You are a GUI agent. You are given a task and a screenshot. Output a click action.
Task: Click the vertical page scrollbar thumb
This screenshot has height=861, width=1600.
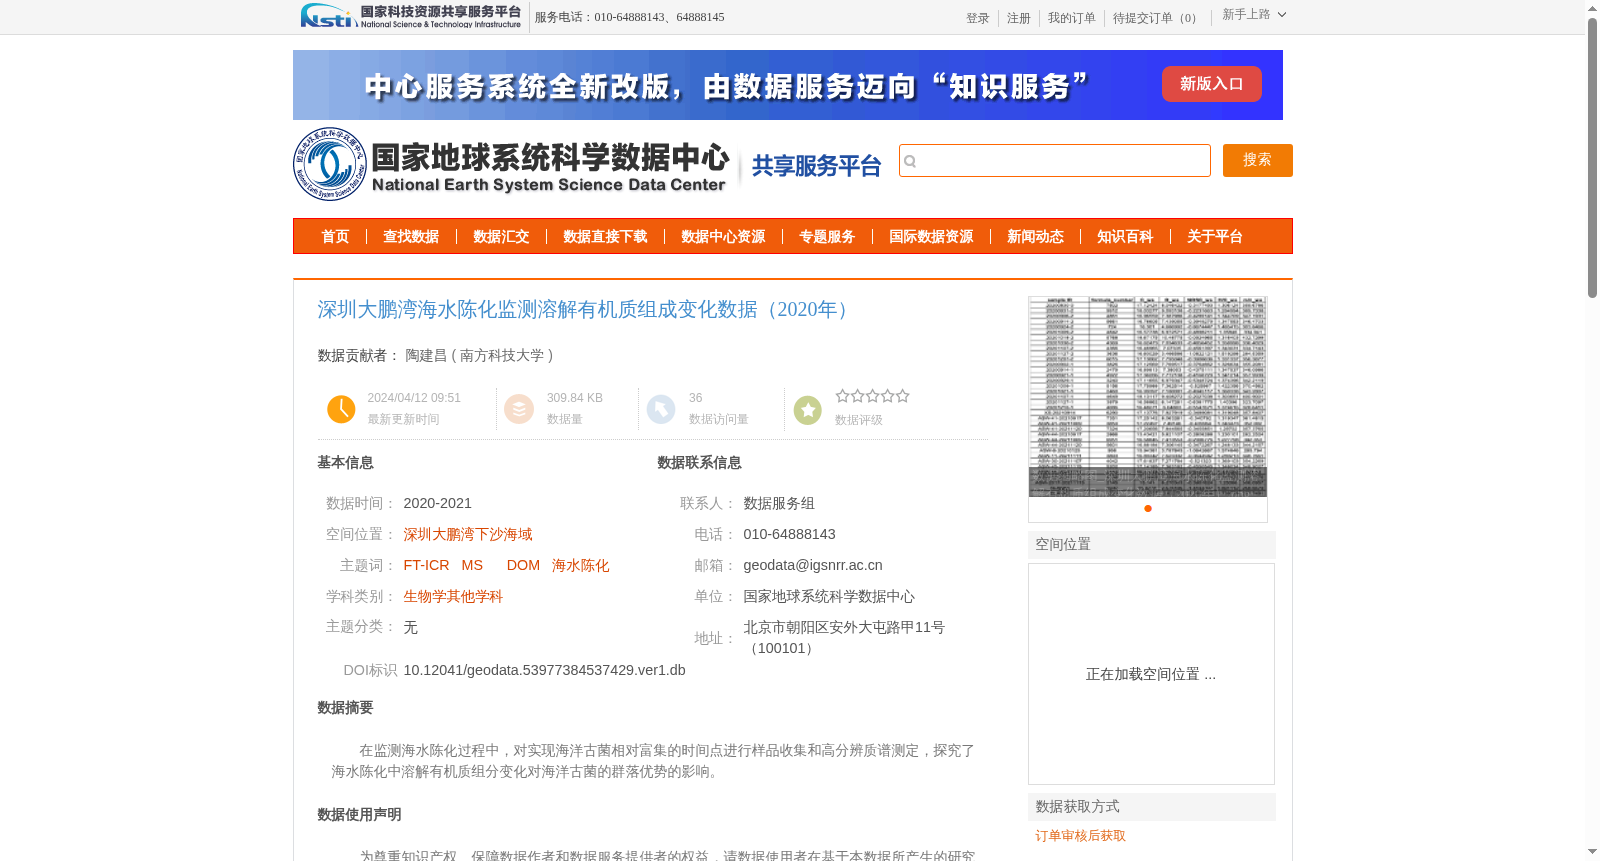tap(1592, 157)
